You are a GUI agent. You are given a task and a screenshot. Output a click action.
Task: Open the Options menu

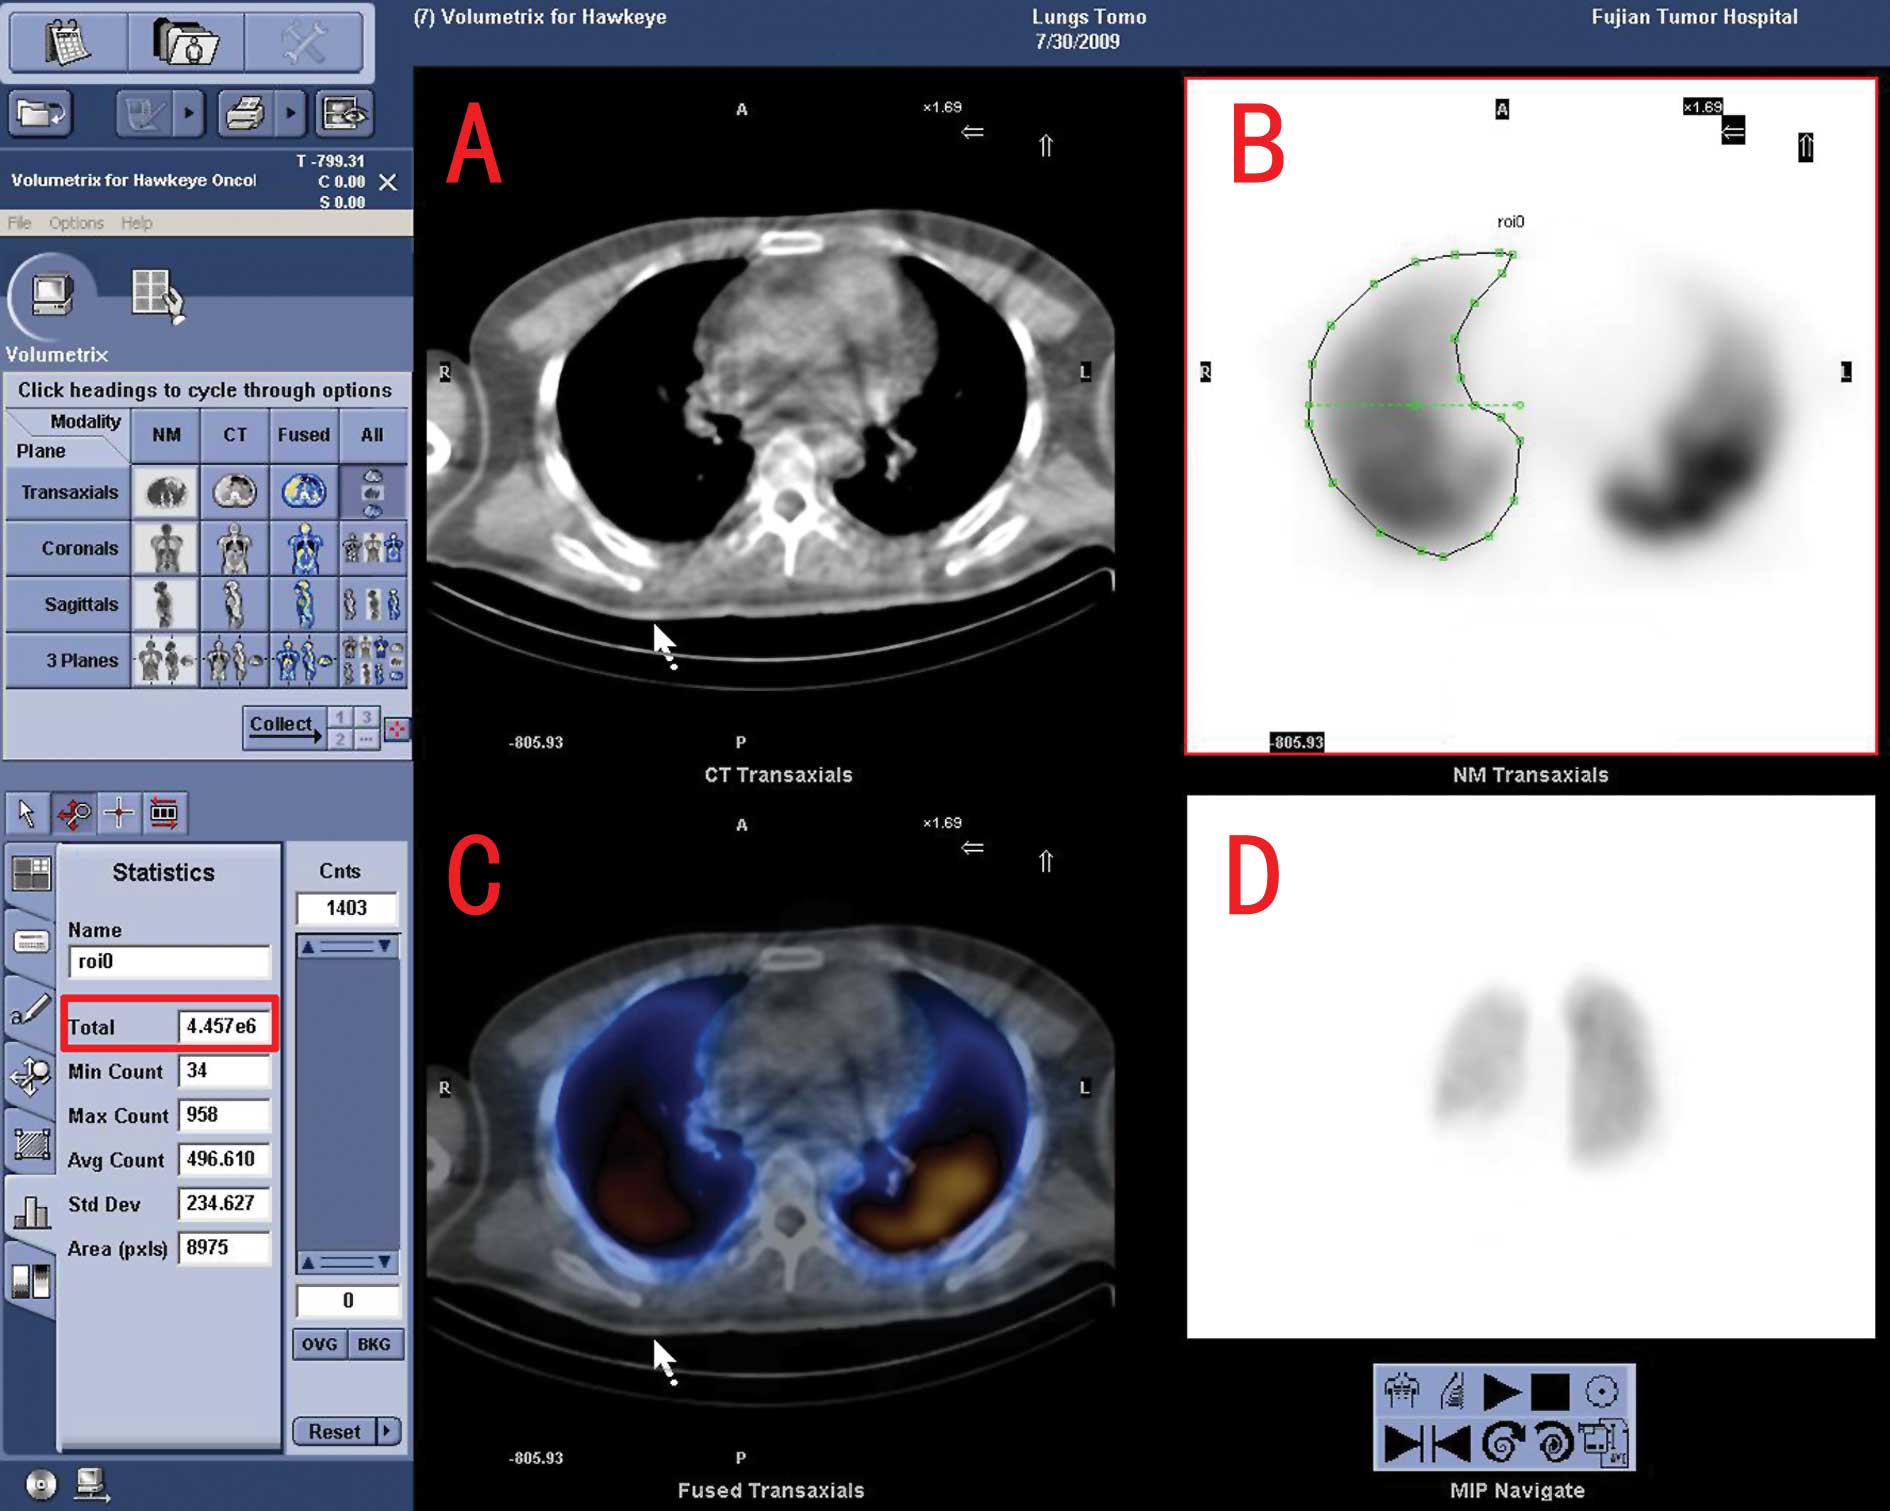[x=76, y=223]
